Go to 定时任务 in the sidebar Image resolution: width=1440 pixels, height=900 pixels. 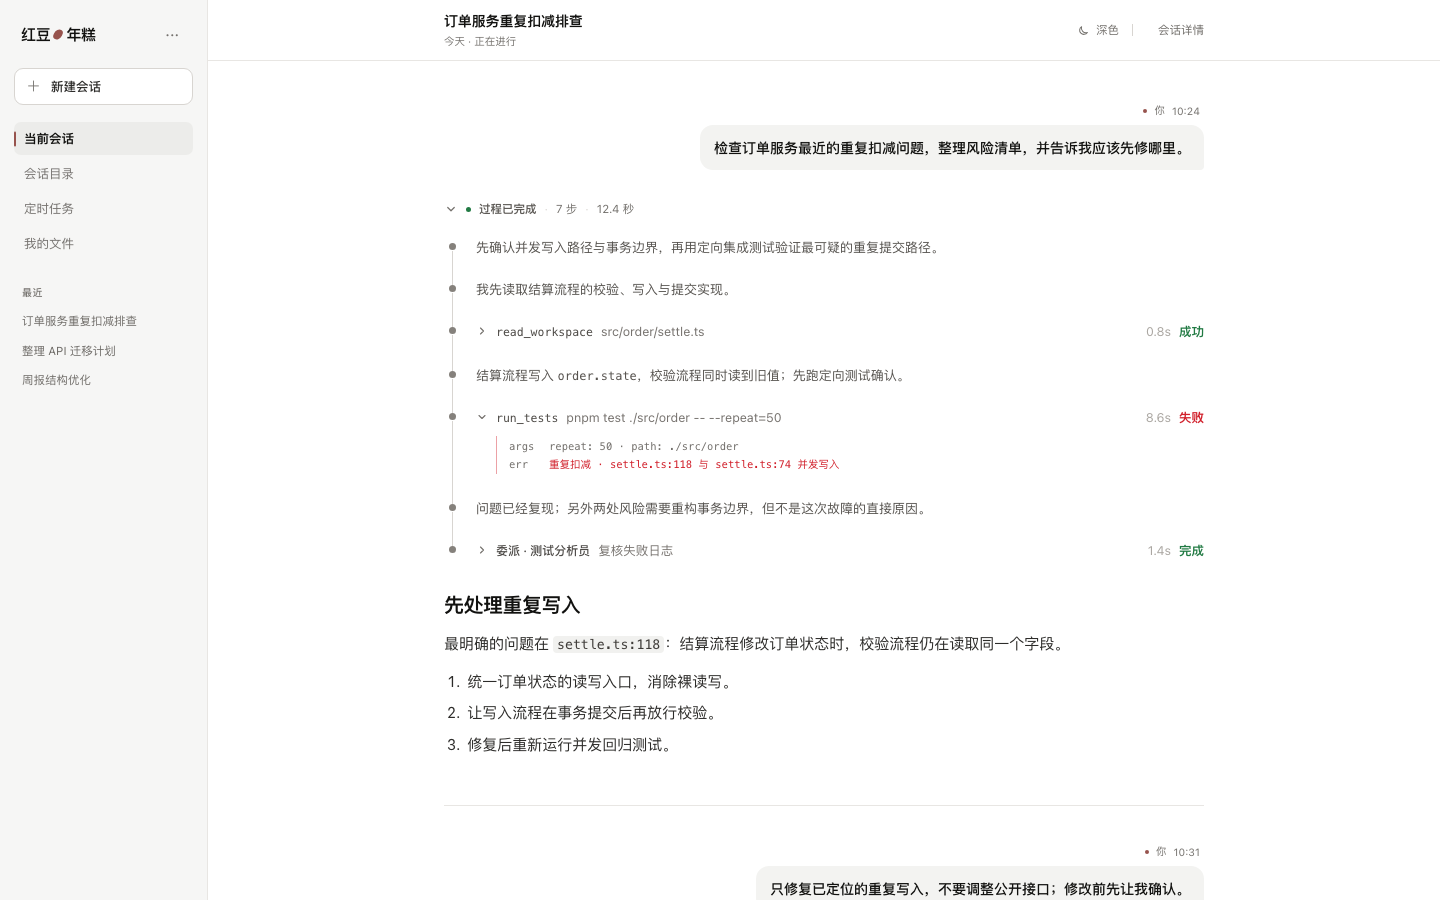(103, 209)
